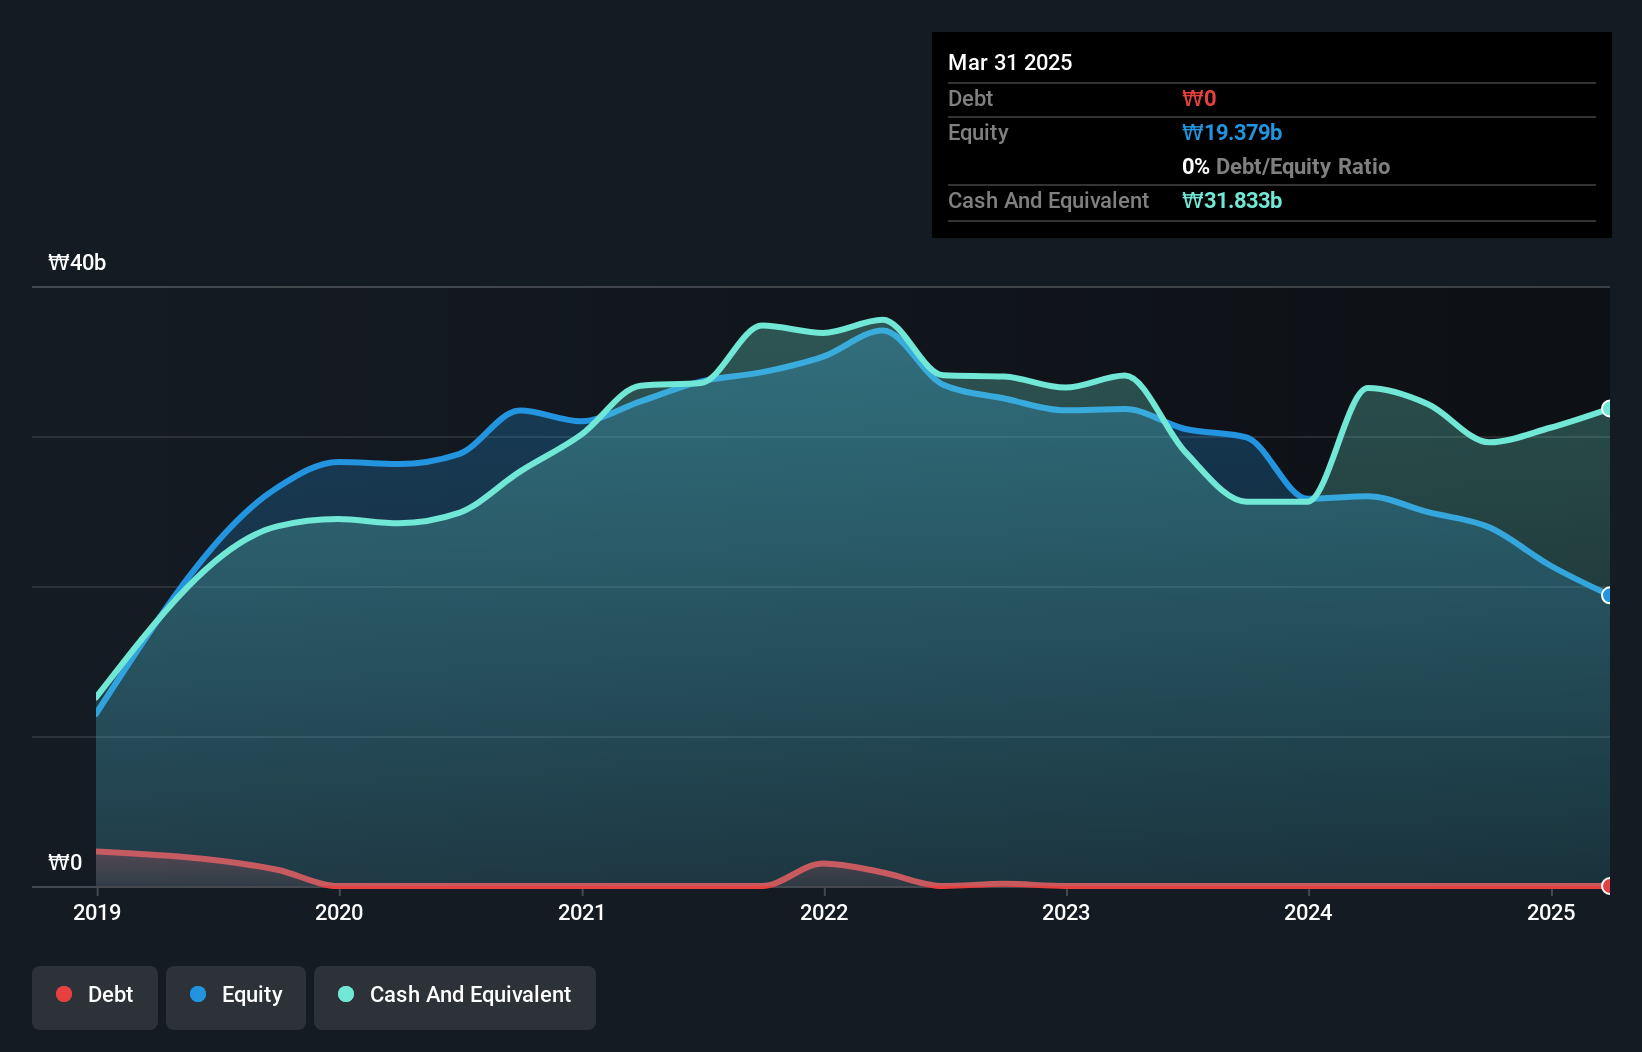Viewport: 1642px width, 1052px height.
Task: Click the ₩40b gridline label
Action: click(77, 263)
